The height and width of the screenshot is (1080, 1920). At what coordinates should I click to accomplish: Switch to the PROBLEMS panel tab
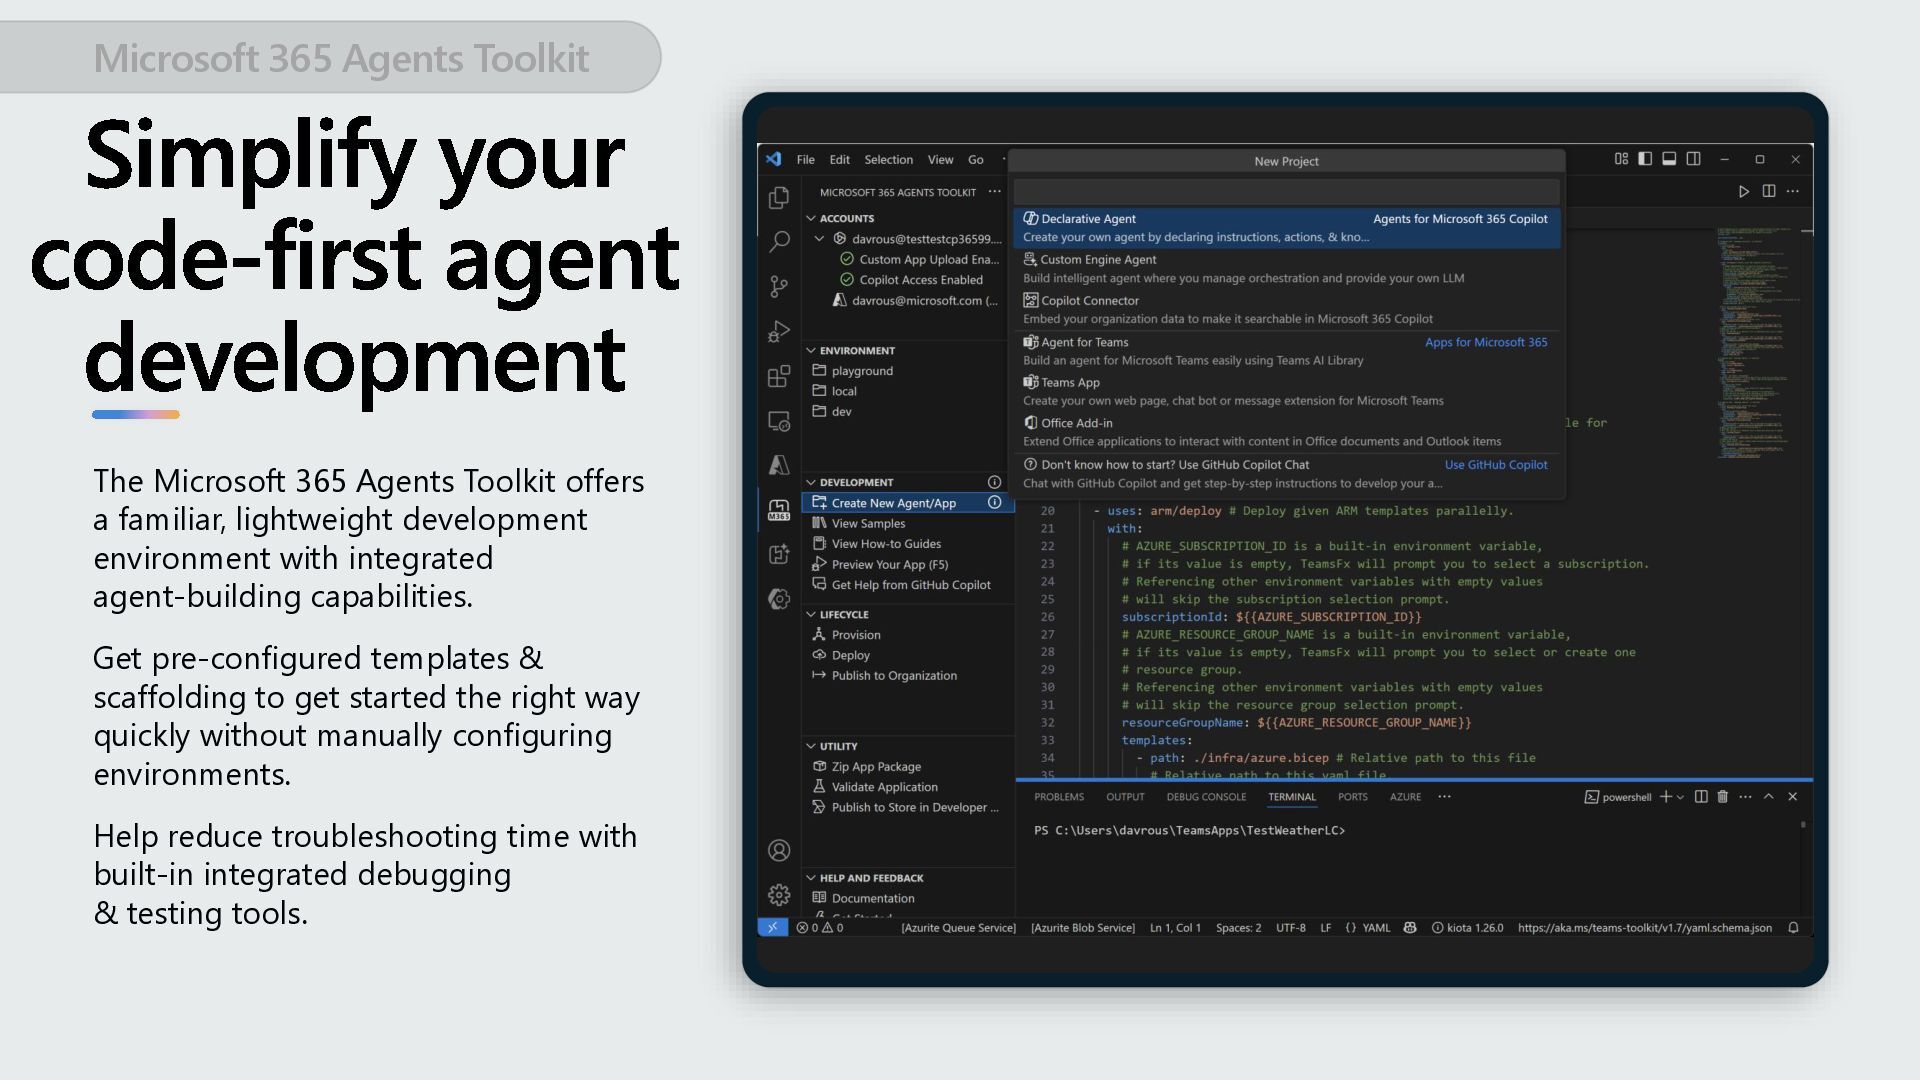point(1058,797)
